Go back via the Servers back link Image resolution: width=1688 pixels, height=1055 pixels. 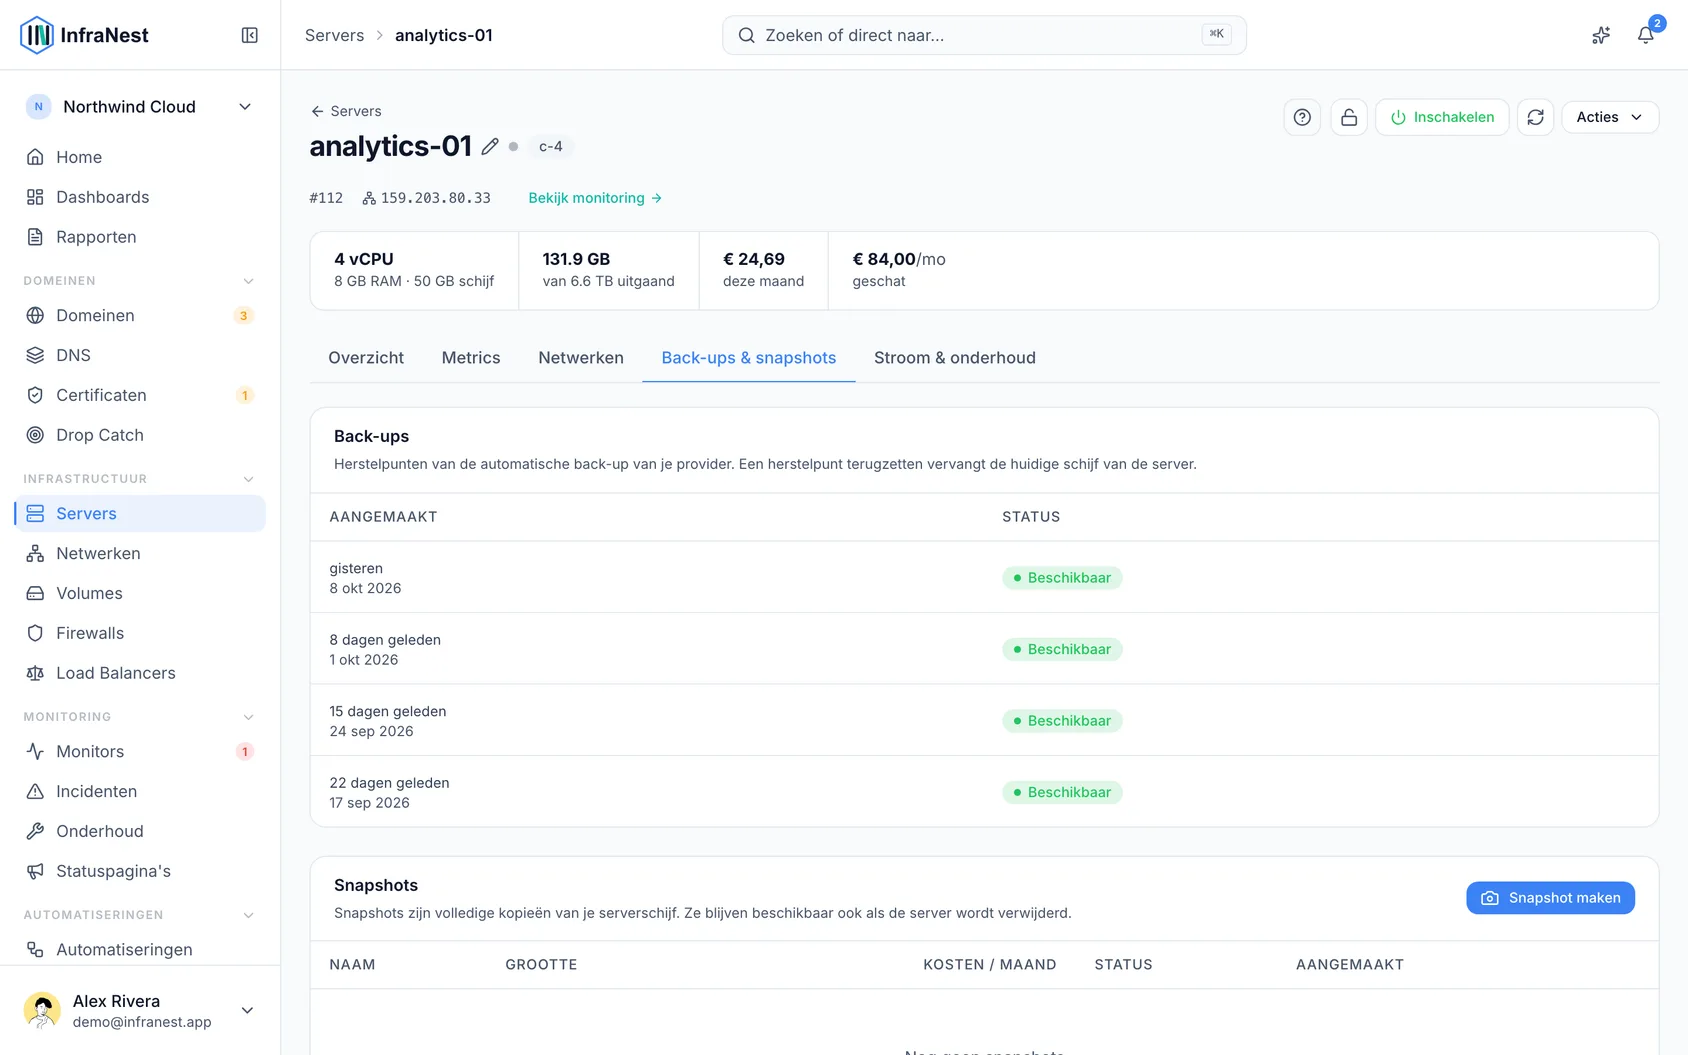(x=346, y=111)
